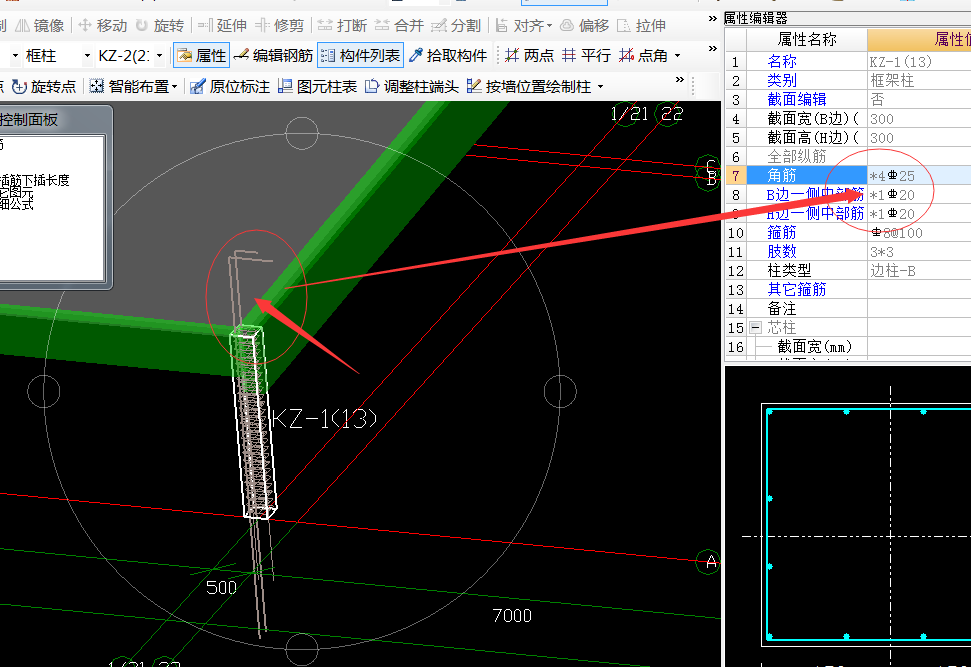Screen dimensions: 971x667
Task: Select the Mirror (镜像) tool
Action: click(40, 25)
